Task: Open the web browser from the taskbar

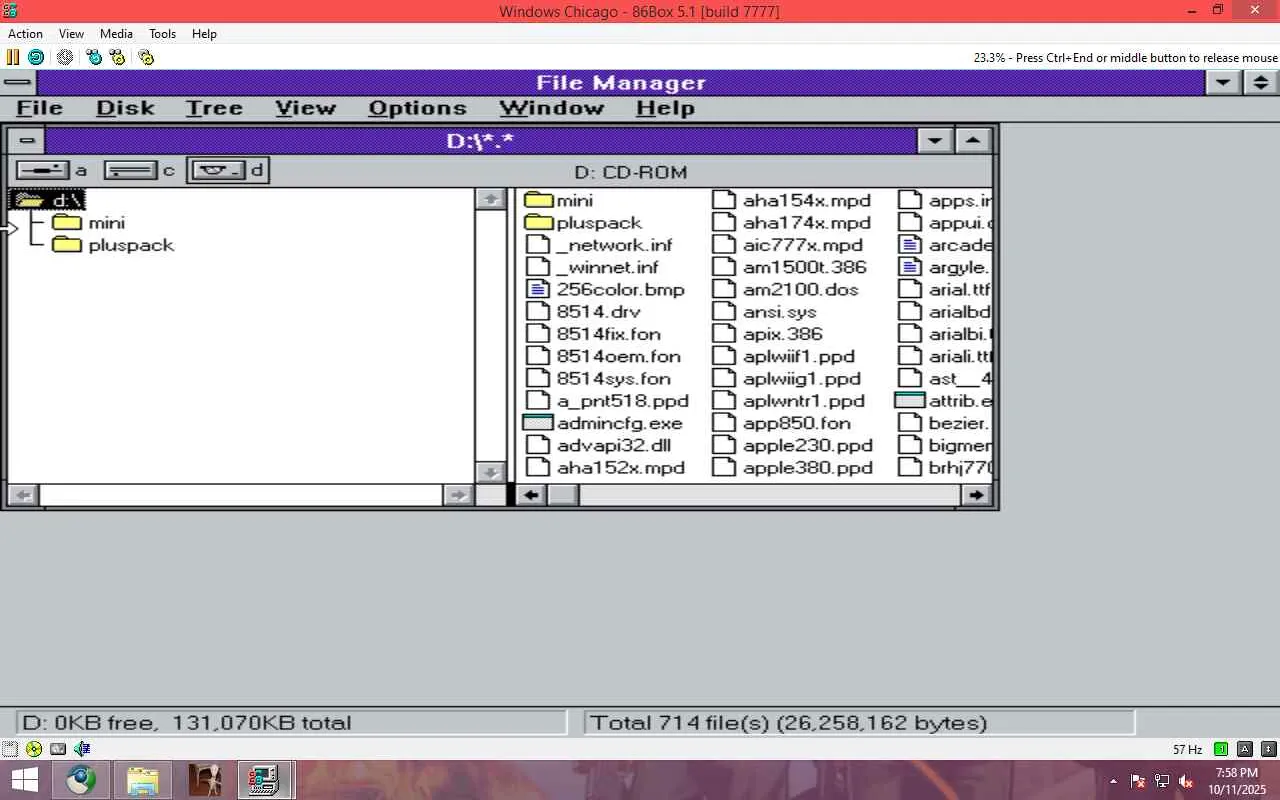Action: pos(82,780)
